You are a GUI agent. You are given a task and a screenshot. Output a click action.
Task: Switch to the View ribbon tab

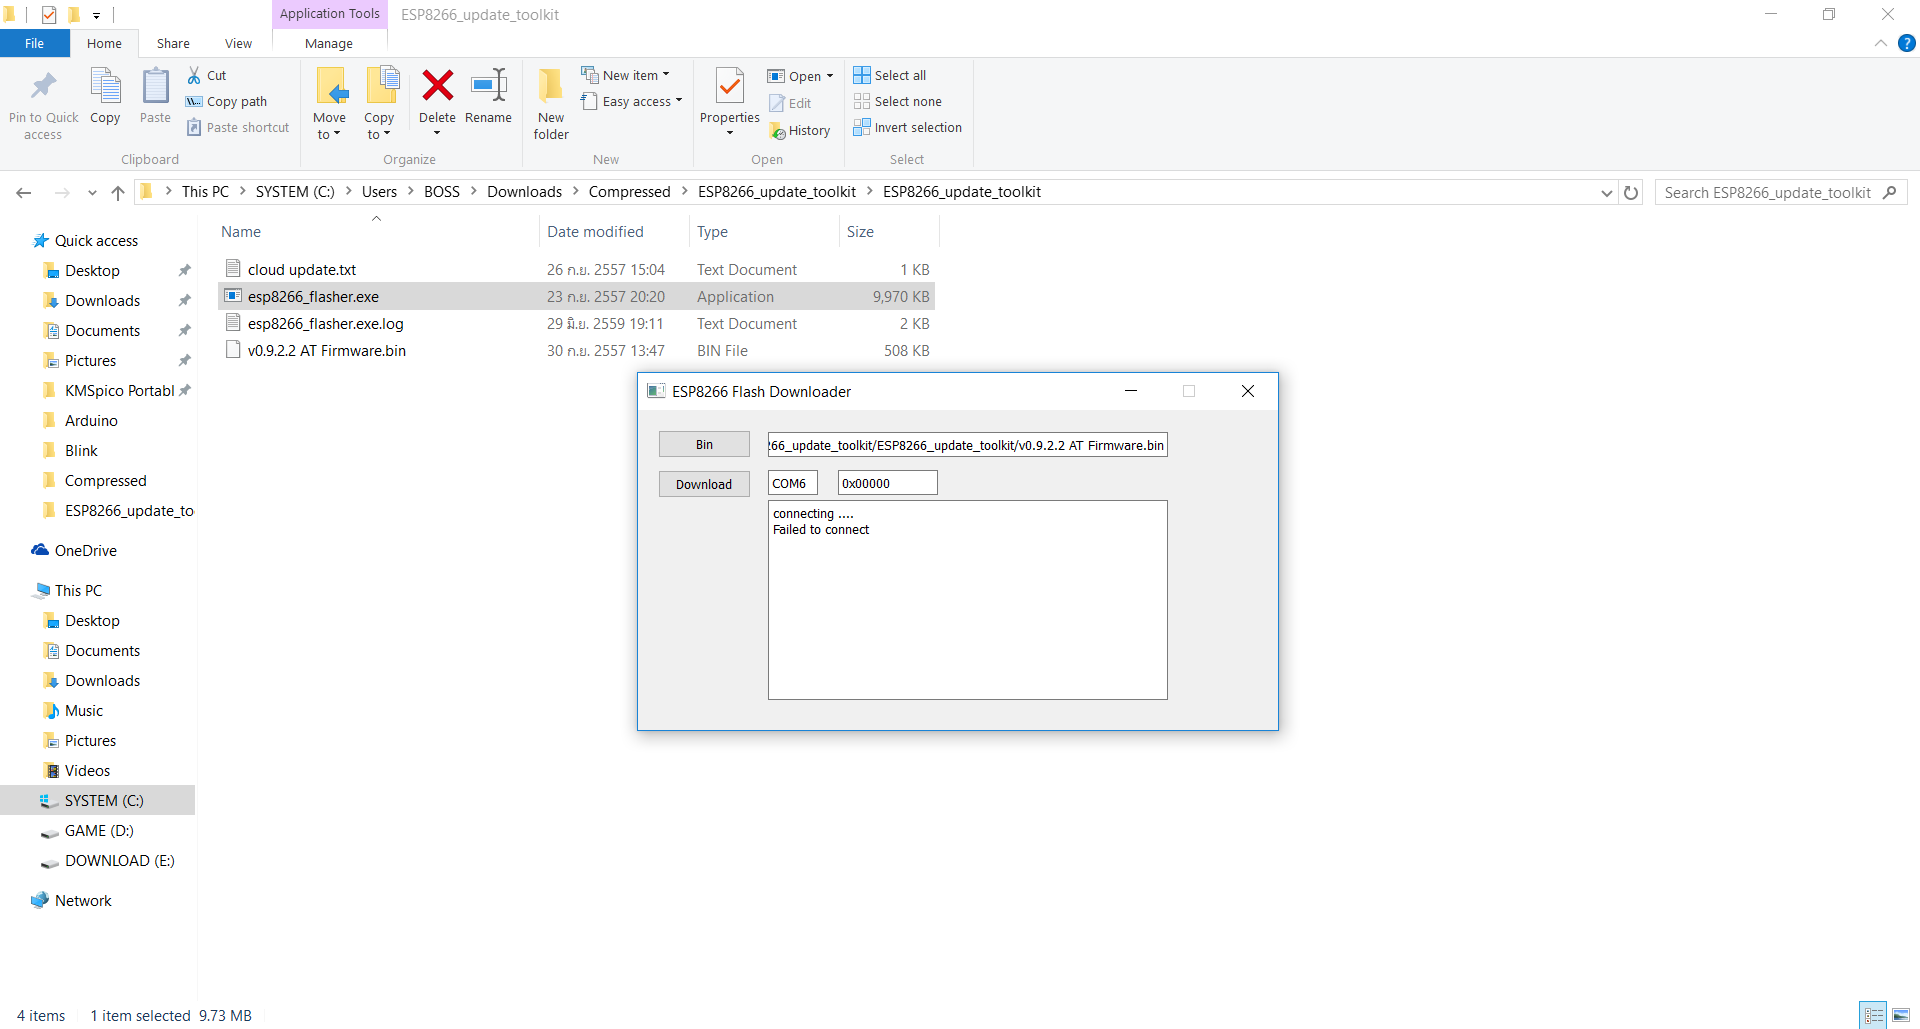[238, 43]
